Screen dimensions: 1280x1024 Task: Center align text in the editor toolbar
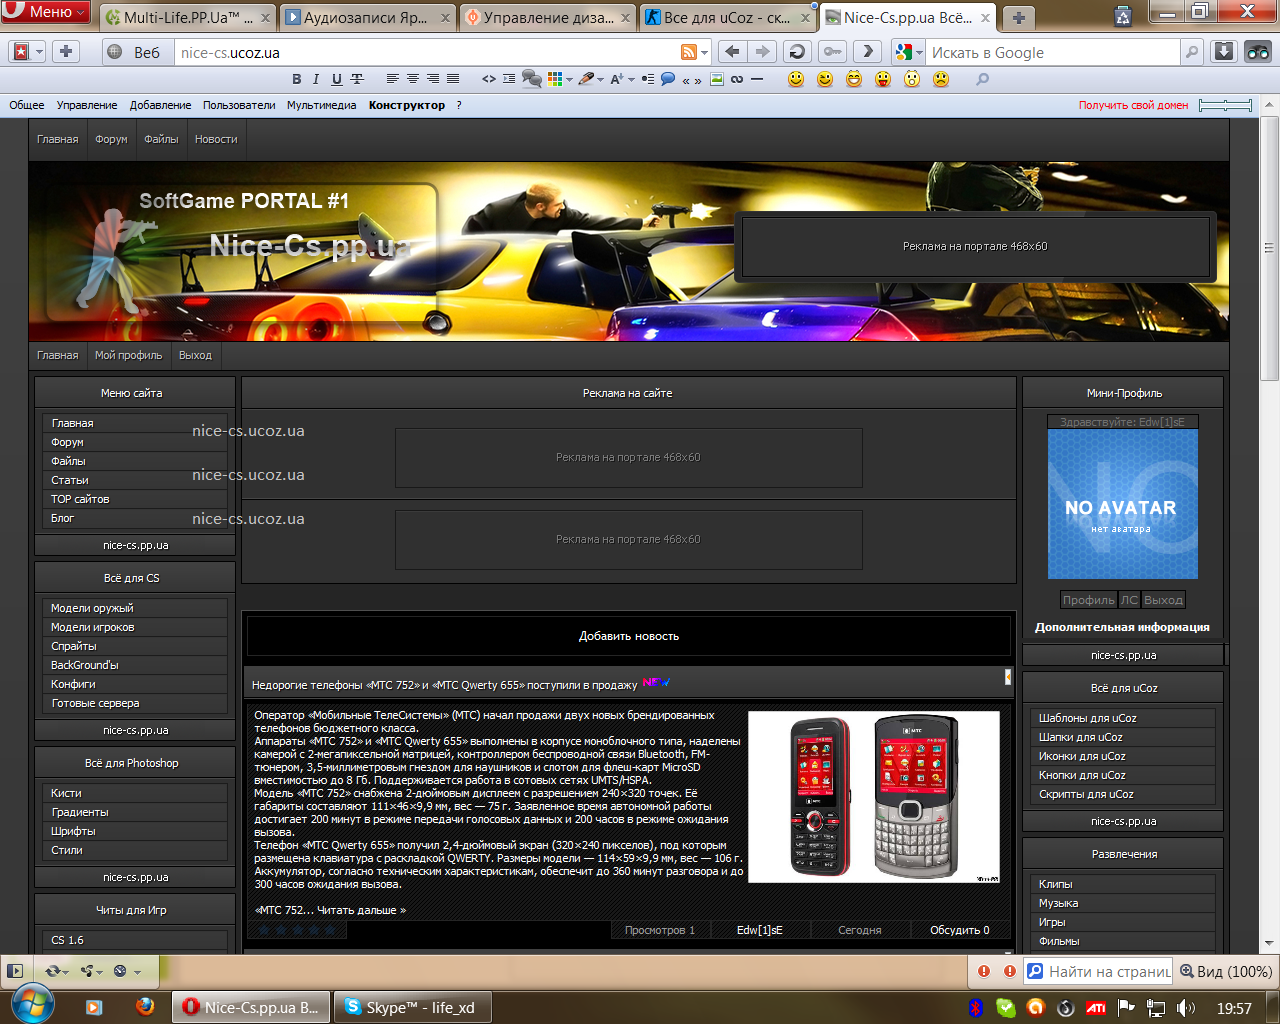(412, 79)
